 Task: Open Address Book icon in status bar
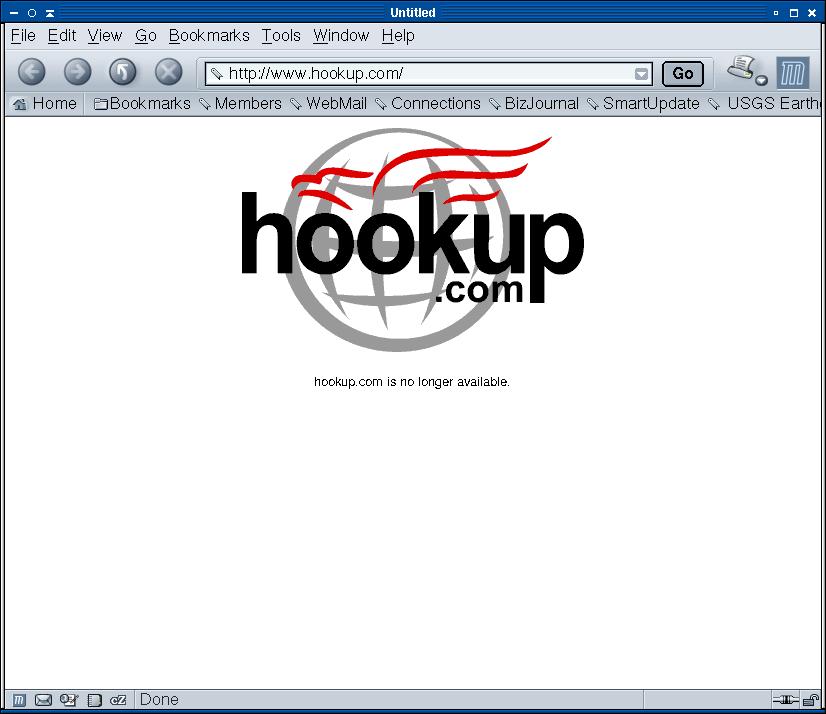pyautogui.click(x=94, y=700)
